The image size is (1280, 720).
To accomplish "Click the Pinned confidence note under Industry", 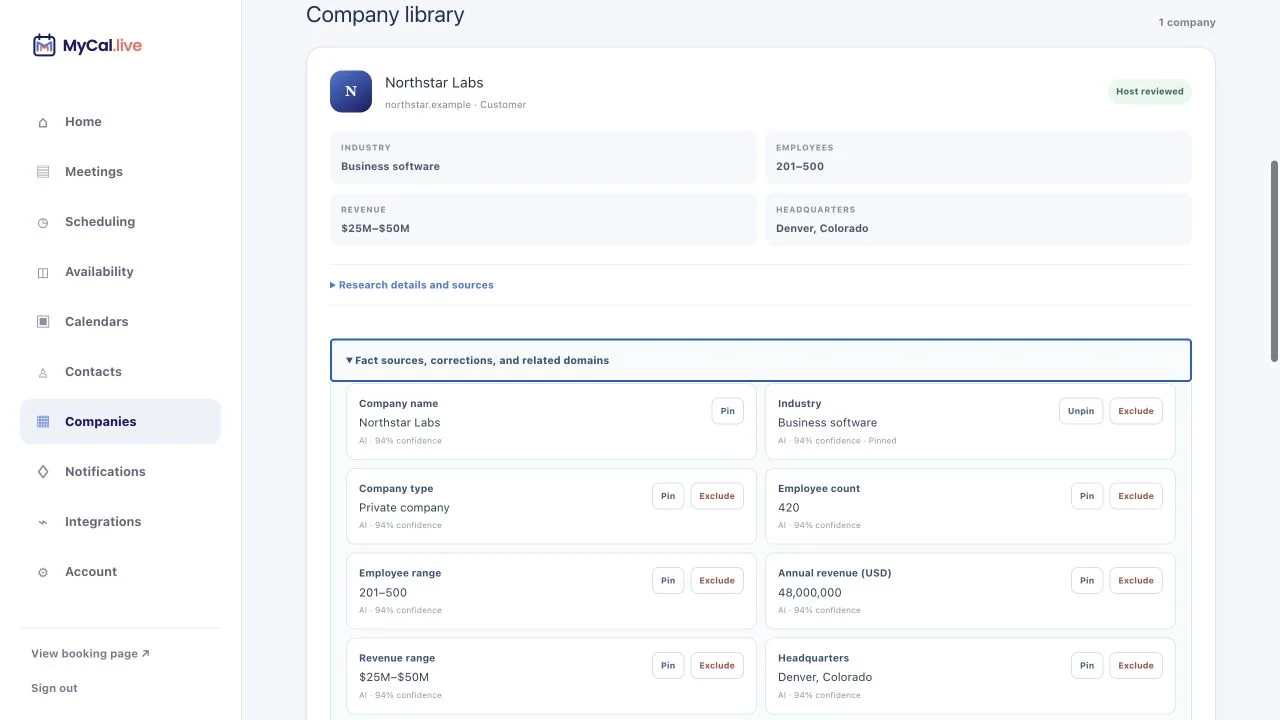I will pos(837,440).
